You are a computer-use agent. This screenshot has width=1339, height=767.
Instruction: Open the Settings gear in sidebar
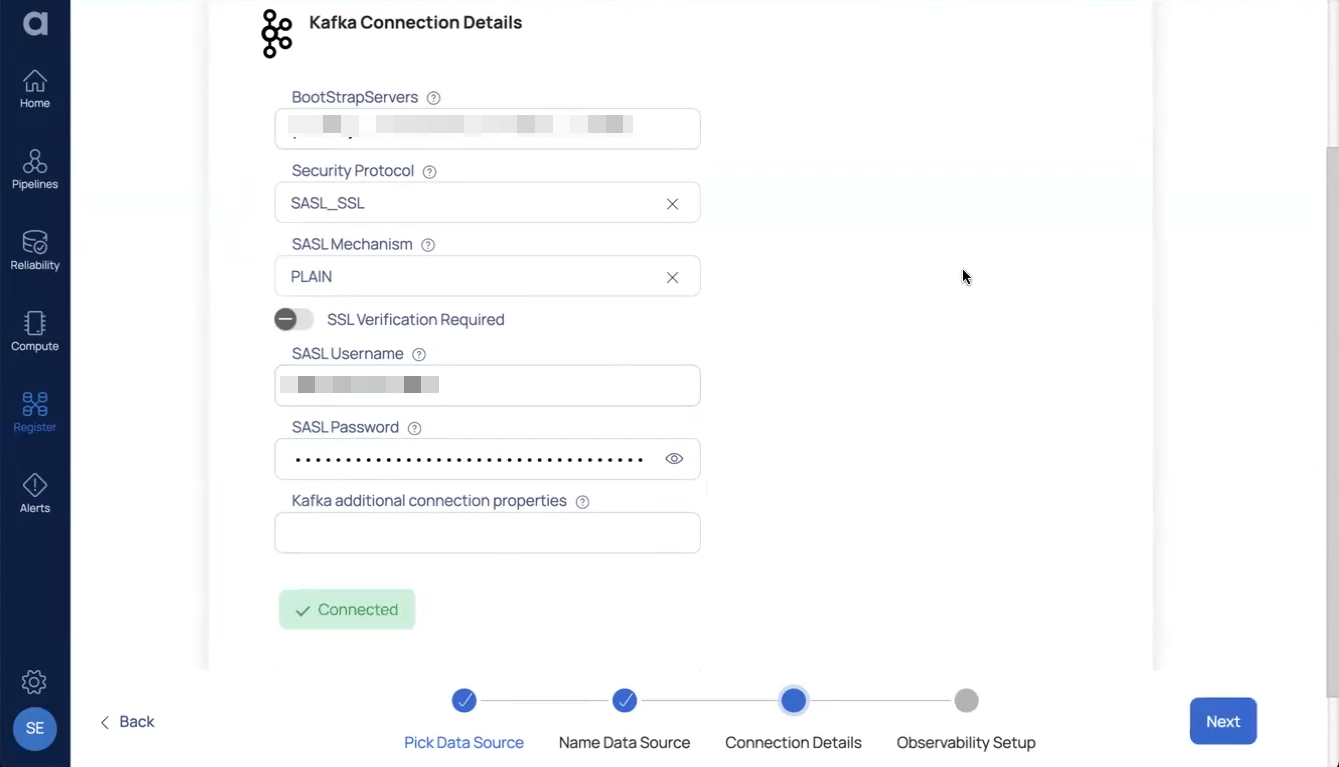click(34, 681)
